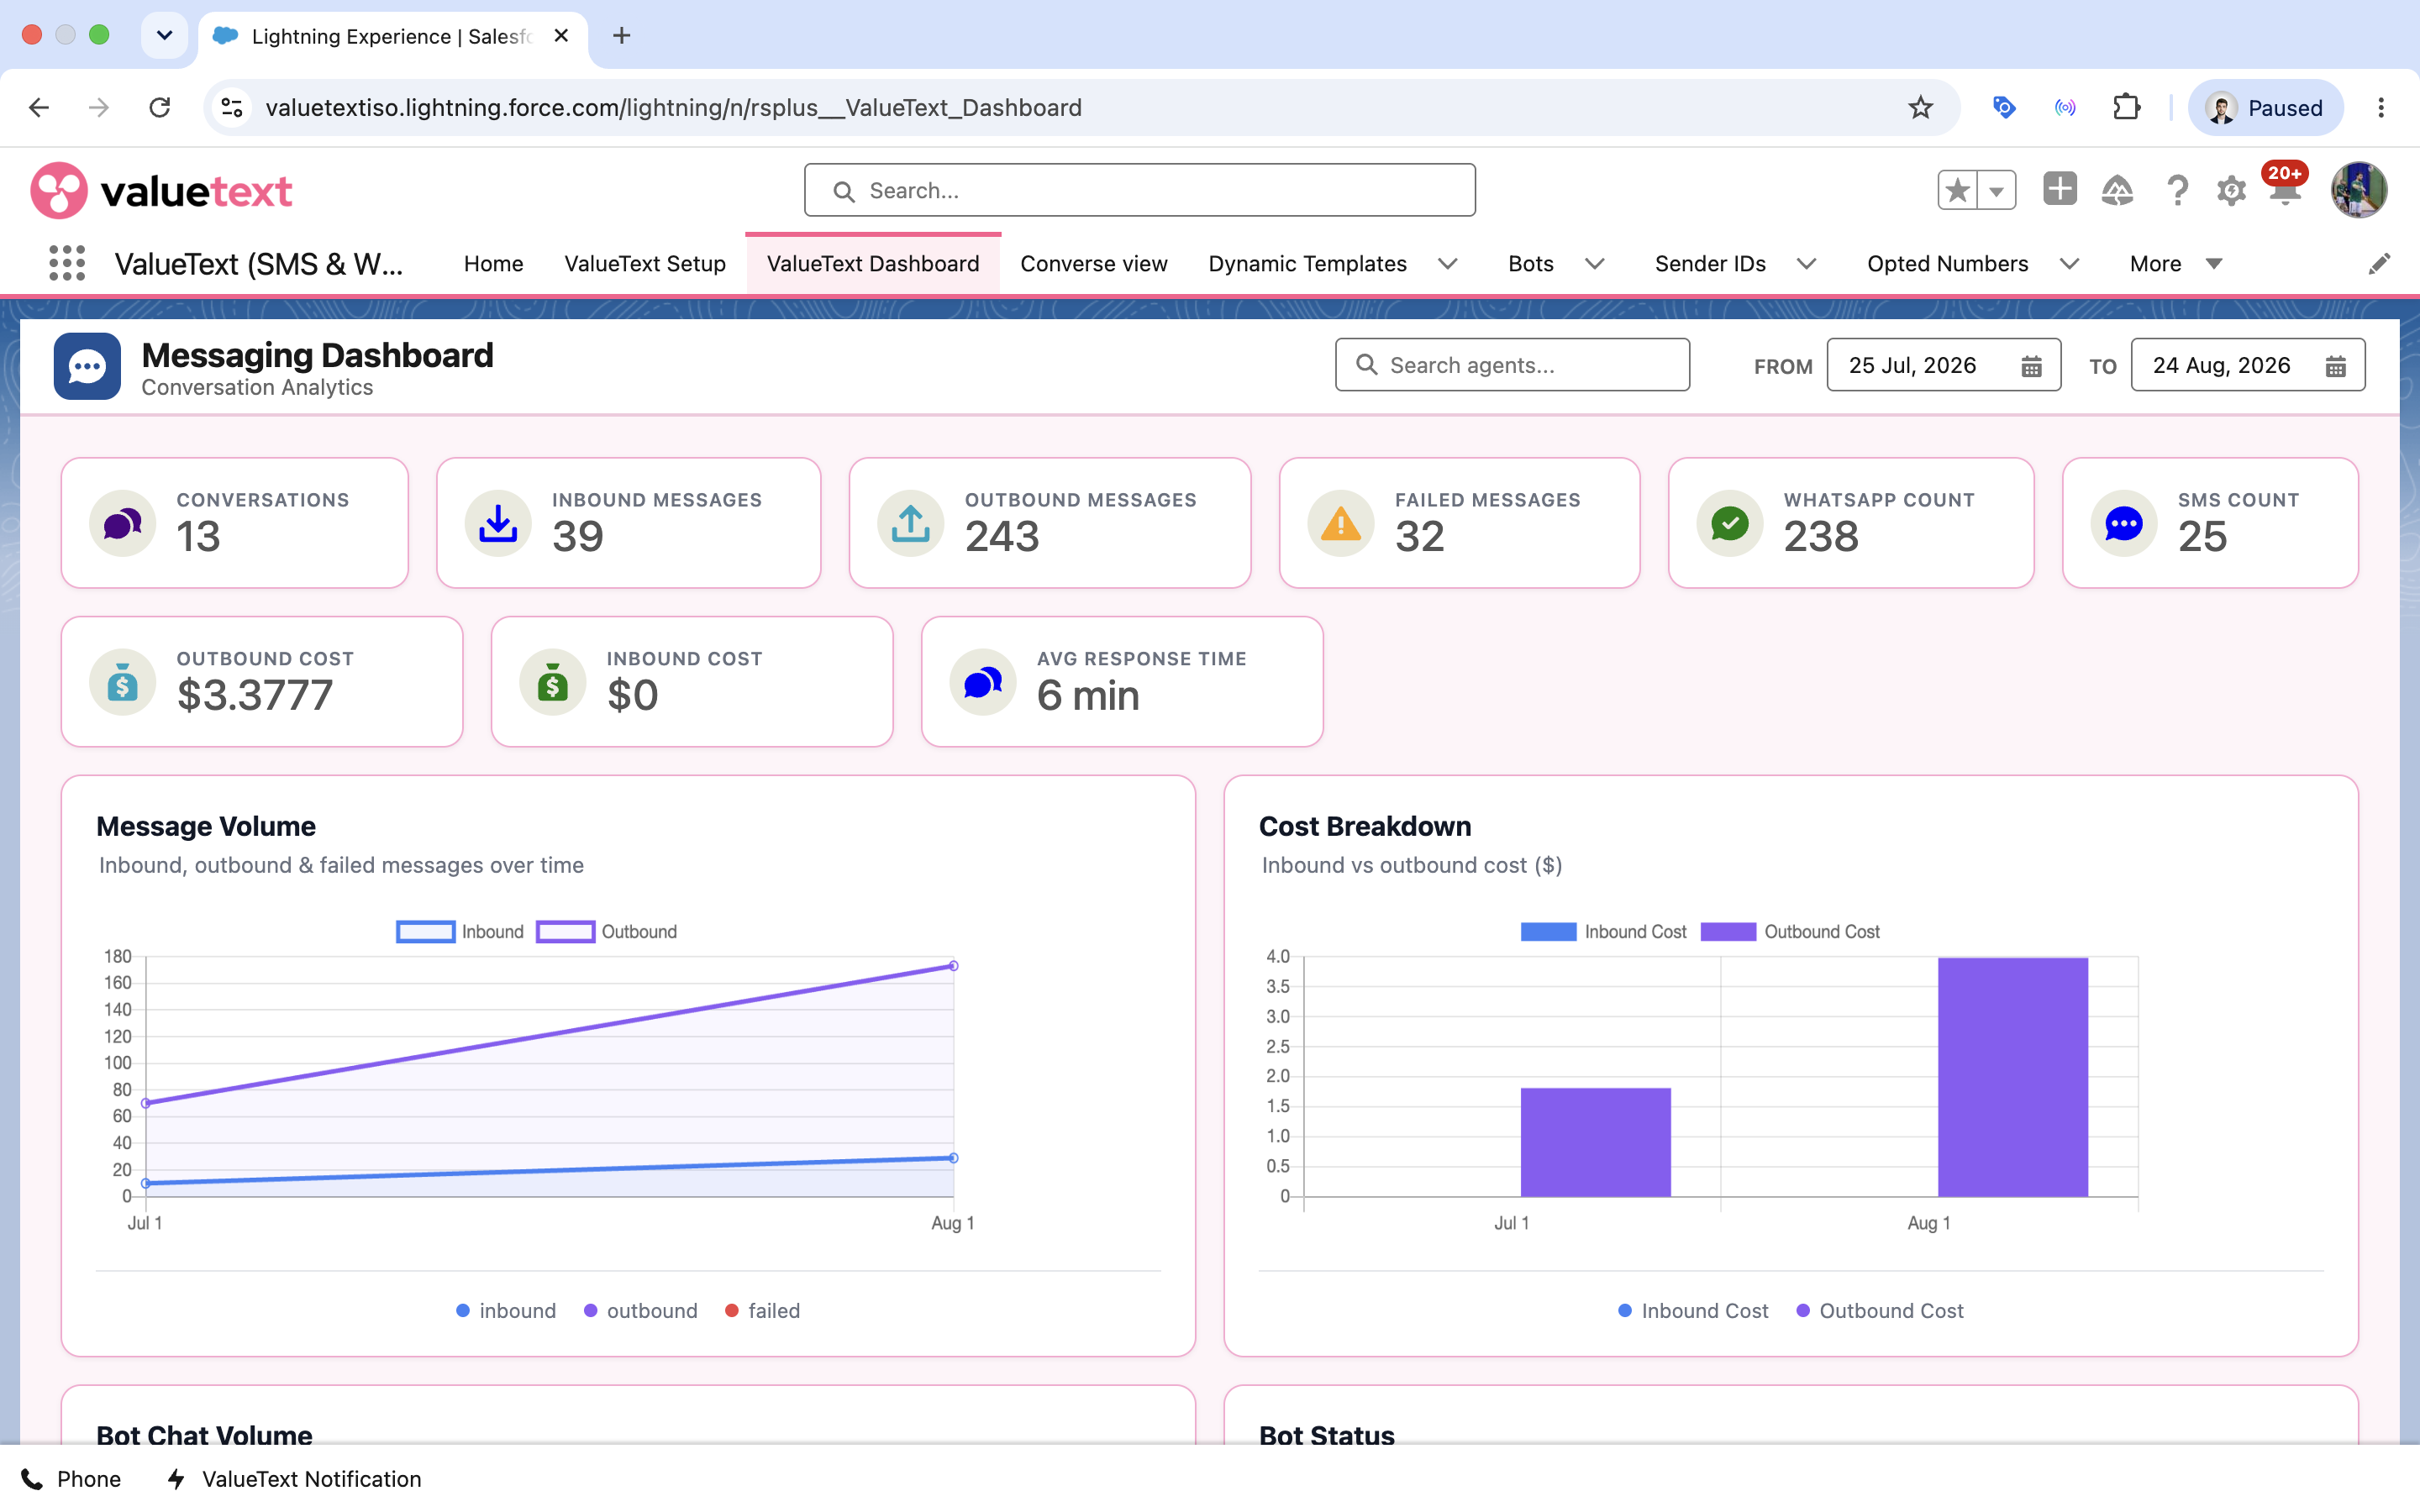Open the Setup gear icon

pos(2231,190)
